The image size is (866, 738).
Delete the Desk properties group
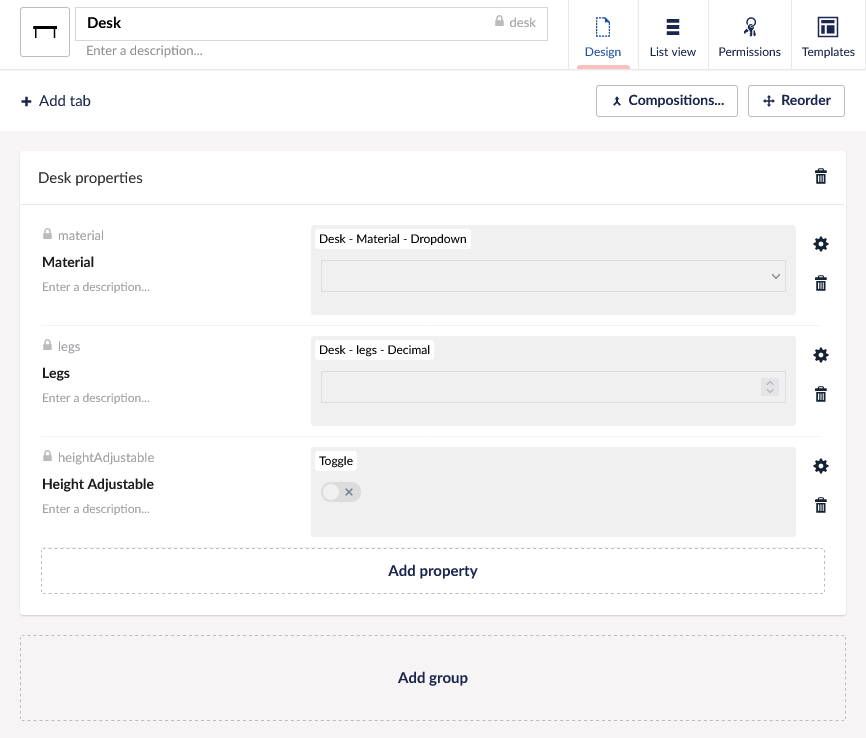[821, 177]
